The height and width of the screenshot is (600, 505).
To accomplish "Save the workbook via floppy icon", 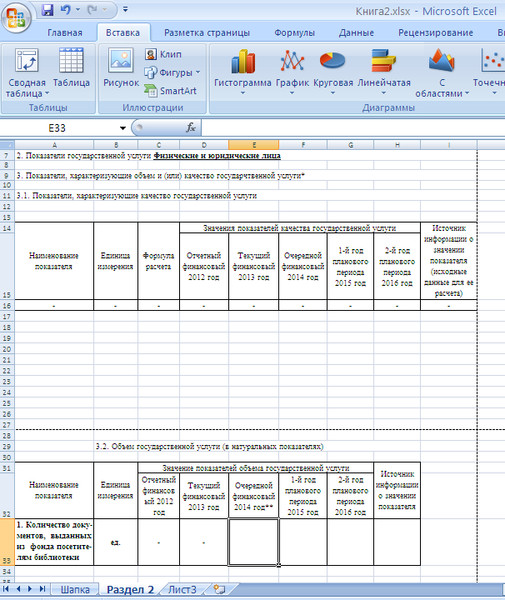I will (47, 10).
